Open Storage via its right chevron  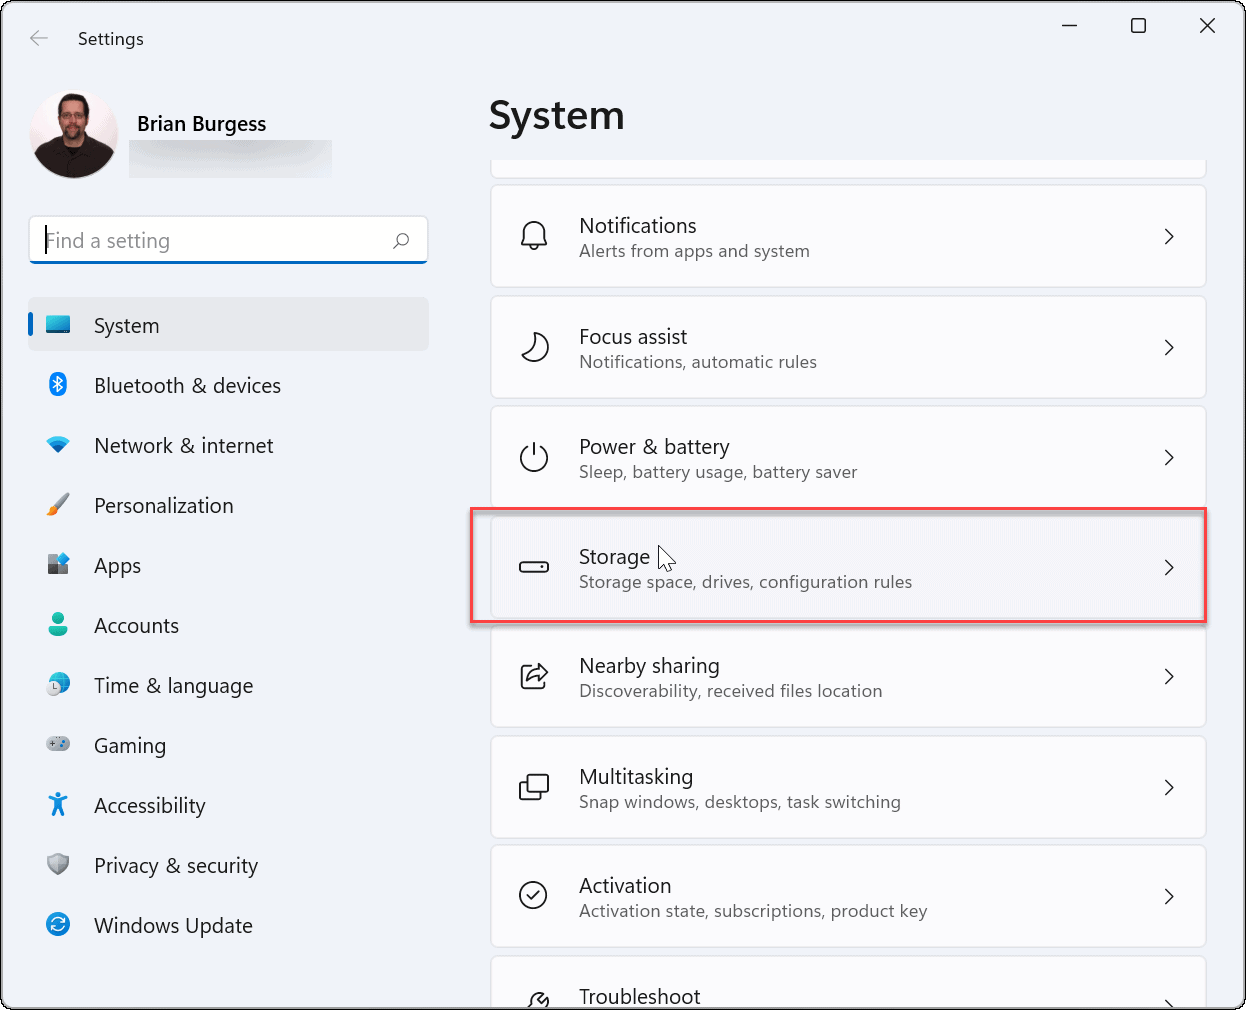click(1169, 567)
